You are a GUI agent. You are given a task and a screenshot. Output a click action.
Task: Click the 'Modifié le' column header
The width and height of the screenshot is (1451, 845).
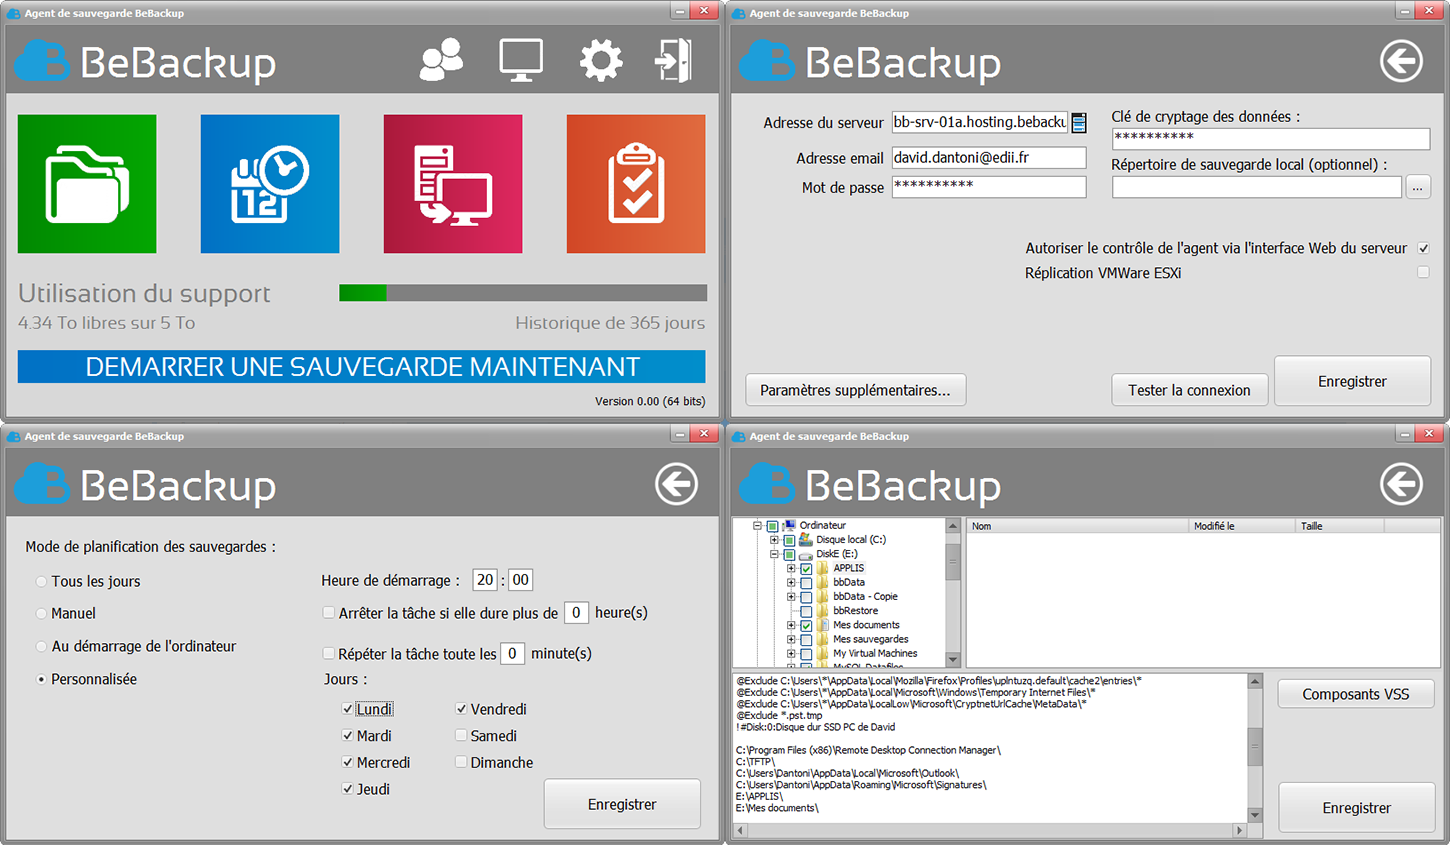(1240, 526)
